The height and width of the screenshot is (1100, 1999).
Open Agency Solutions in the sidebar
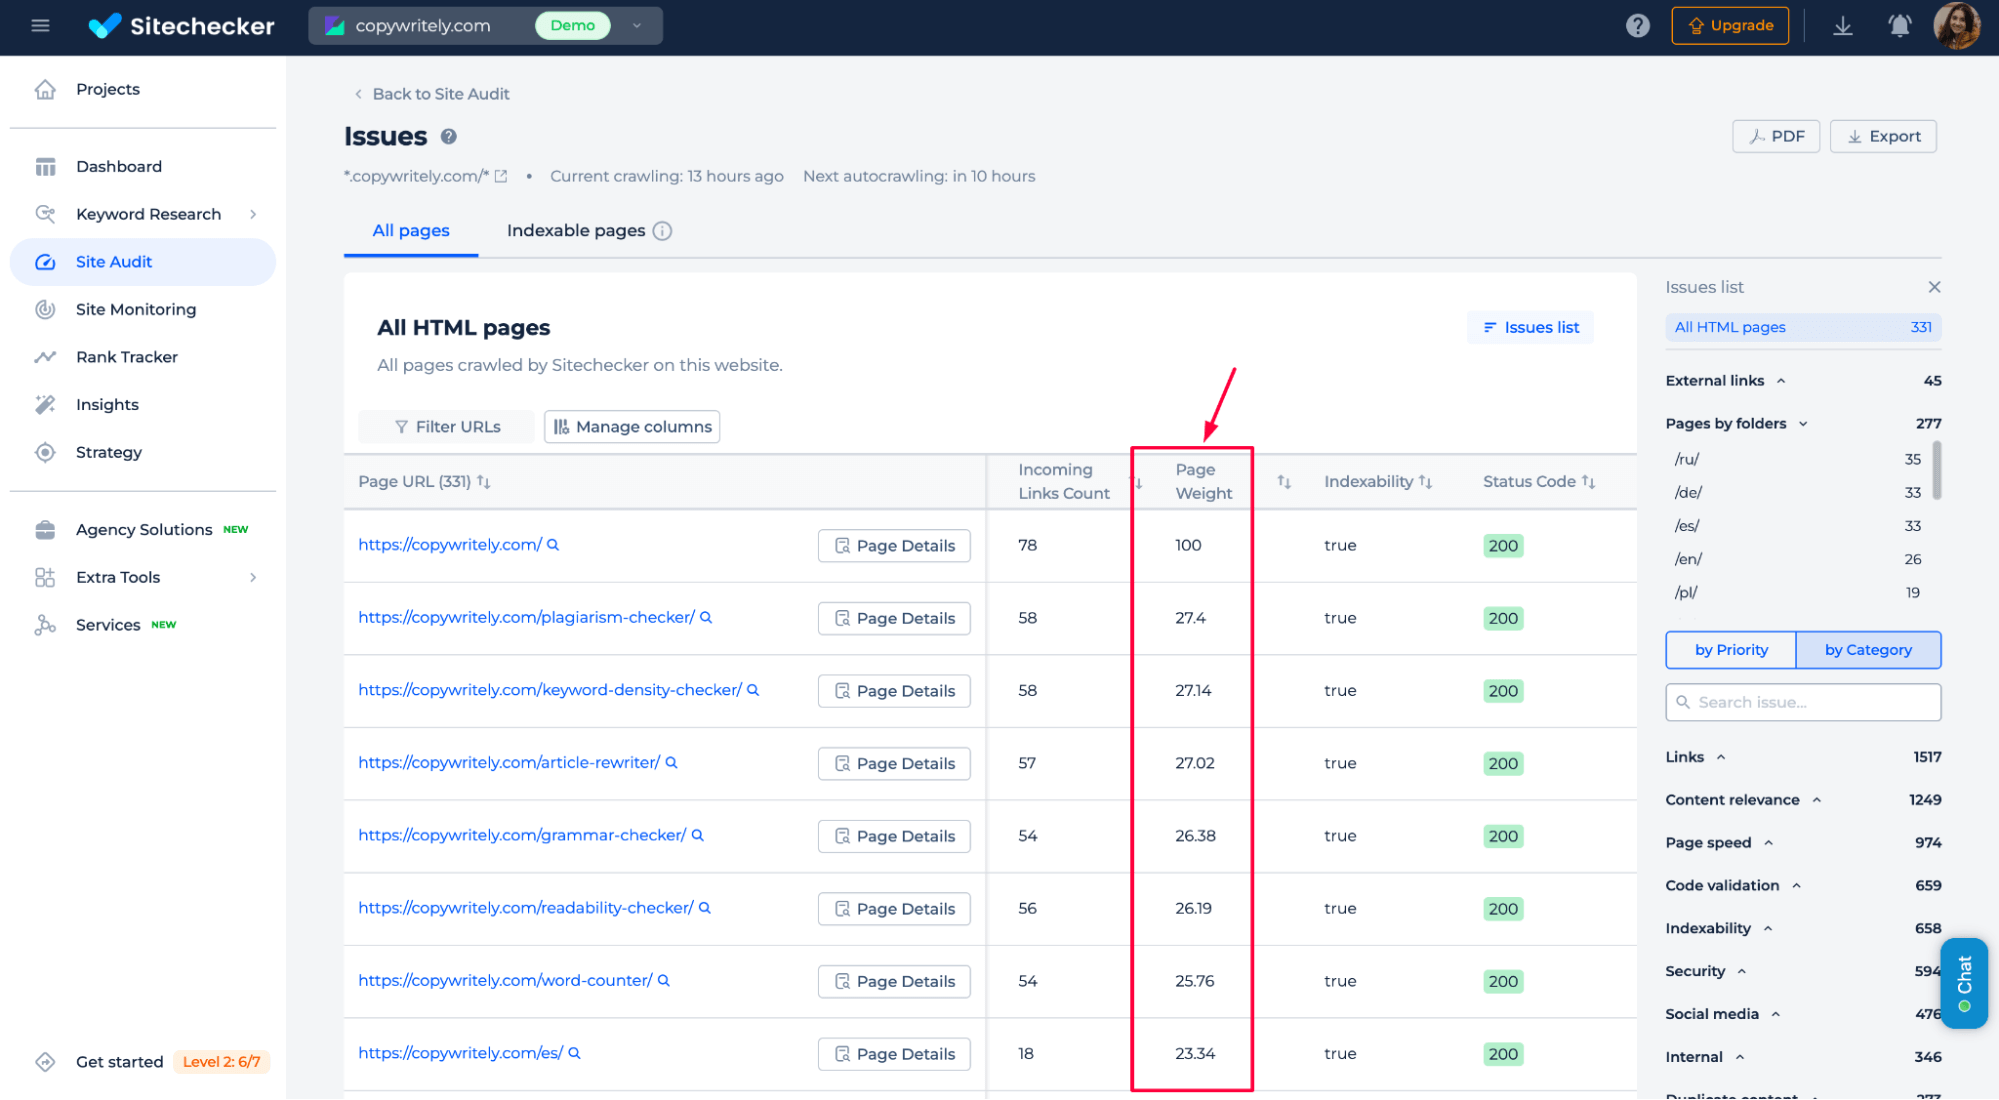pos(142,530)
